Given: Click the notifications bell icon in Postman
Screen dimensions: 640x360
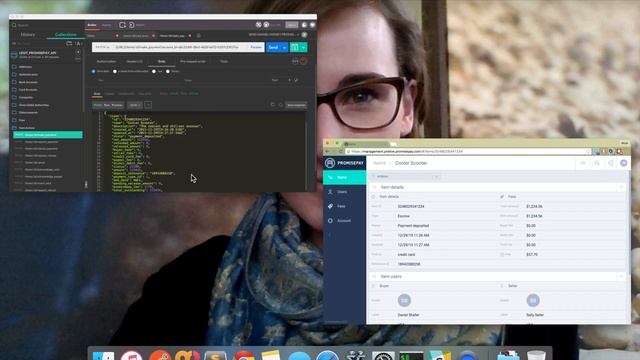Looking at the screenshot, I should coord(304,25).
